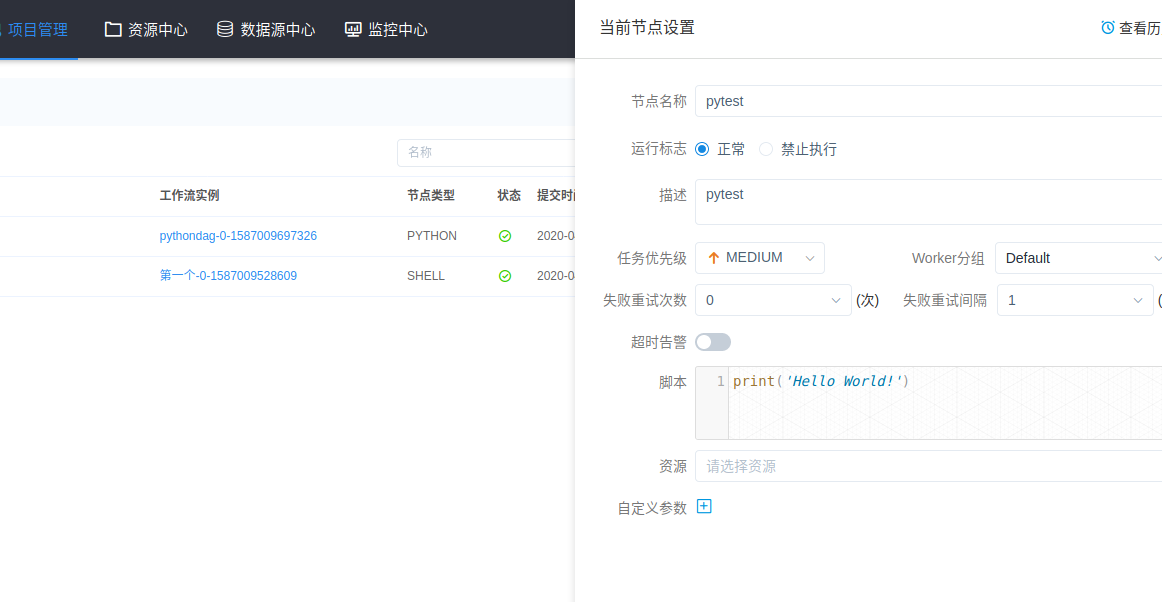This screenshot has height=602, width=1162.
Task: Open the 项目管理 tab
Action: click(37, 30)
